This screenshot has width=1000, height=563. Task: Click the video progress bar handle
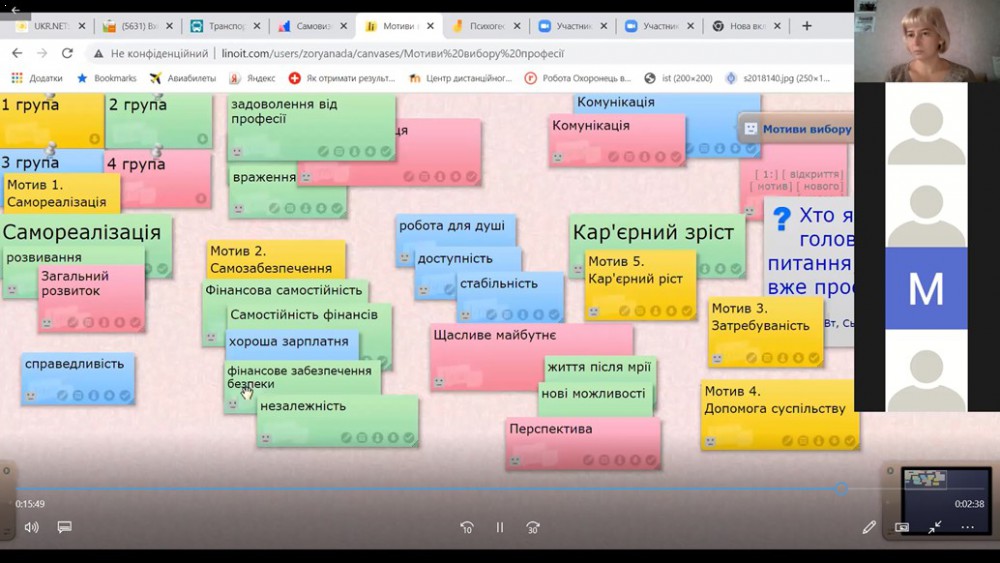841,489
